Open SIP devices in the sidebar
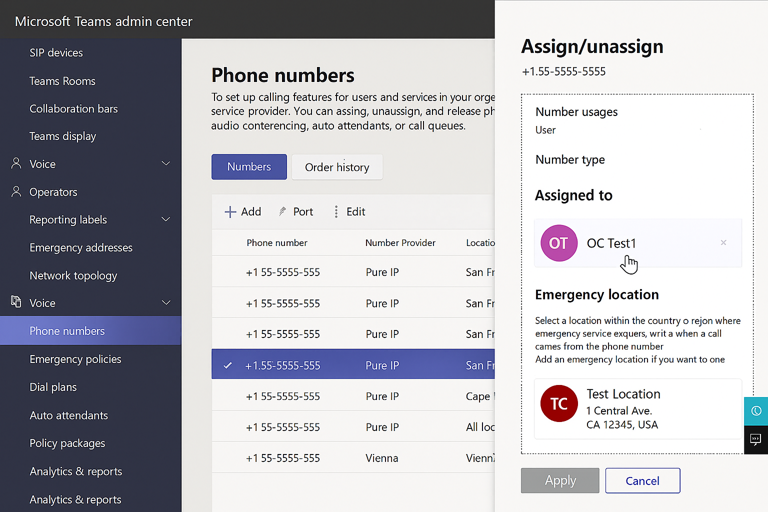 tap(56, 52)
